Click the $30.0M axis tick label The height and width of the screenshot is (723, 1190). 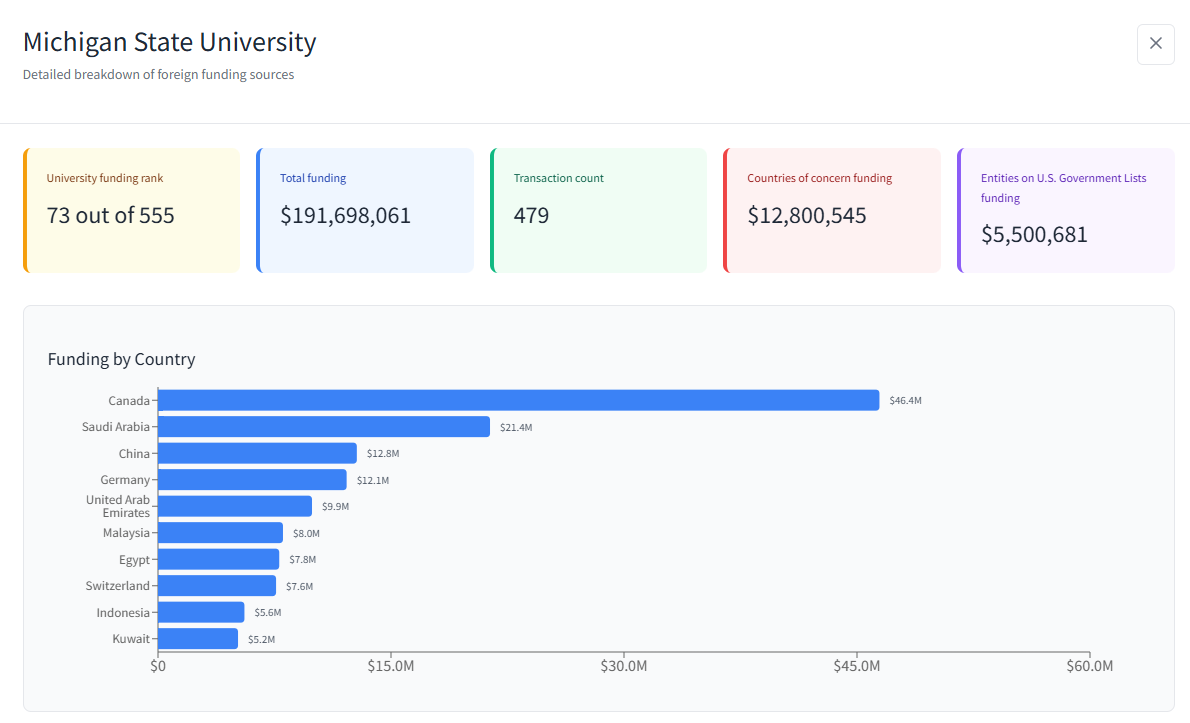click(625, 666)
